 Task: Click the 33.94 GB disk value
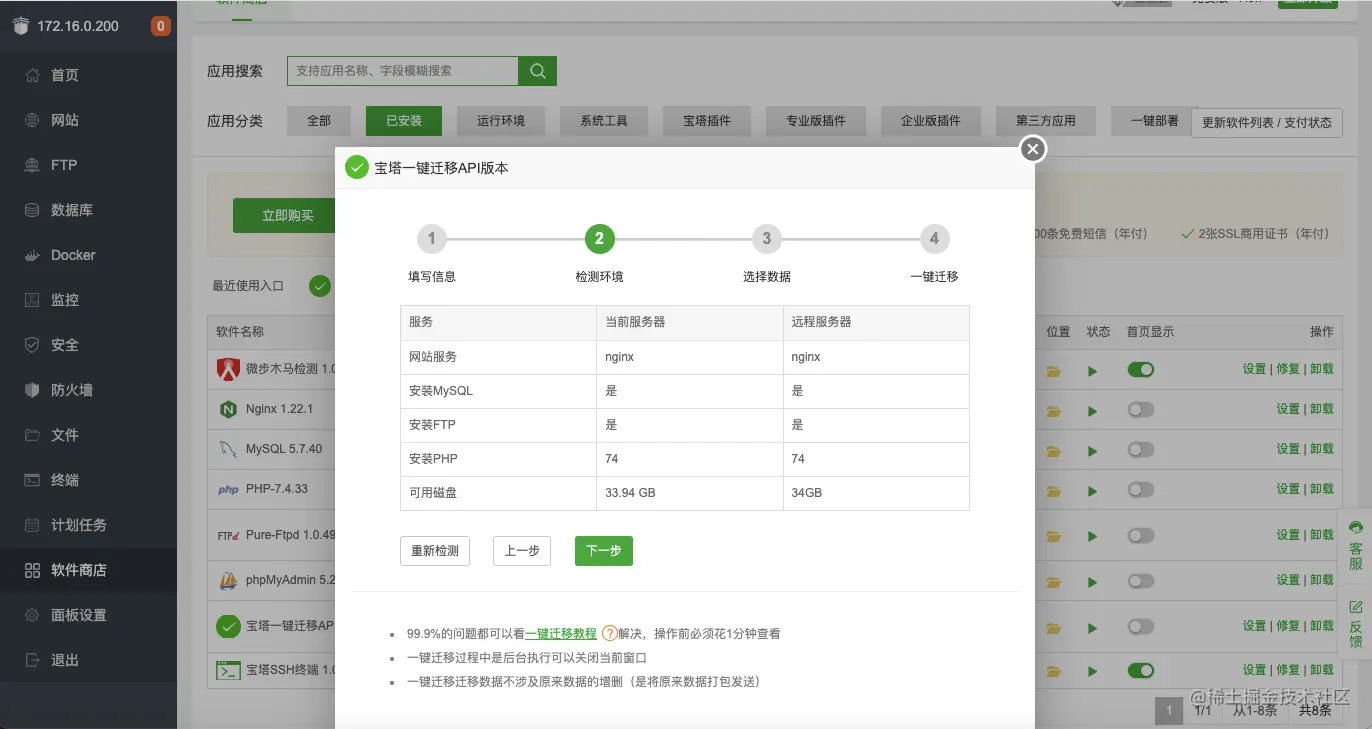coord(631,493)
